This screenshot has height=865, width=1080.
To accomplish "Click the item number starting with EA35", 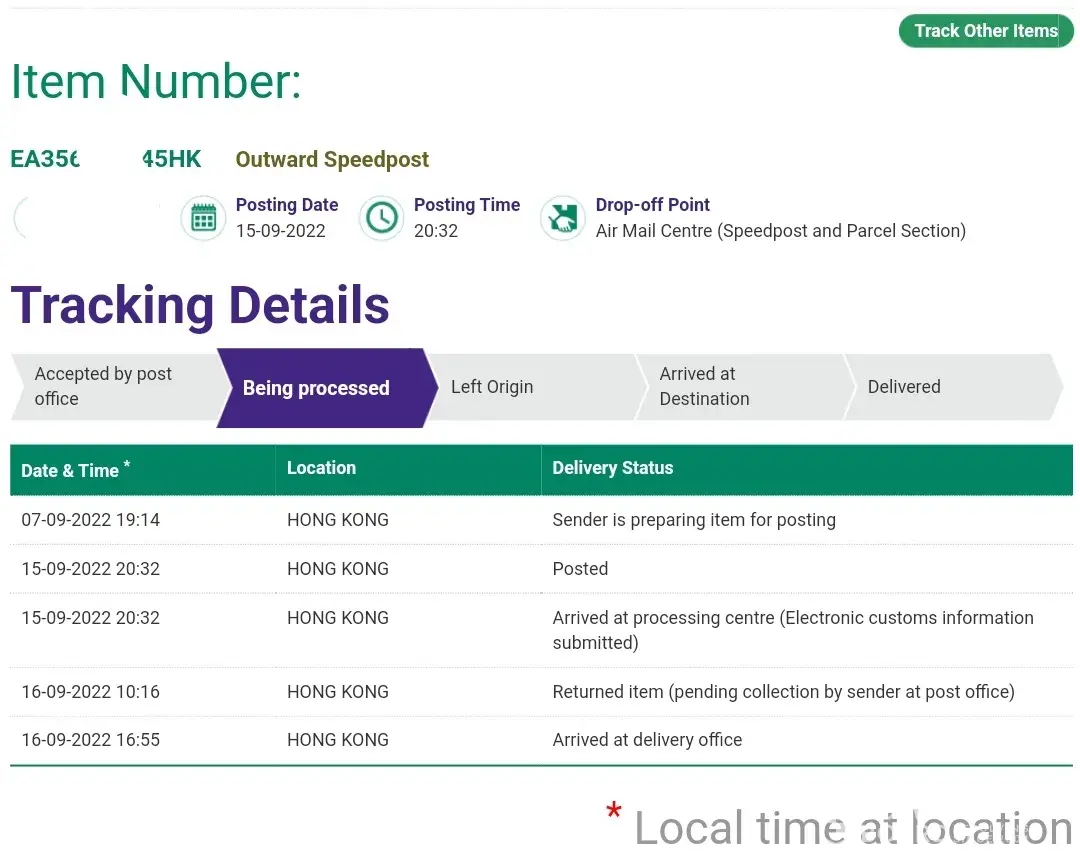I will pyautogui.click(x=105, y=159).
